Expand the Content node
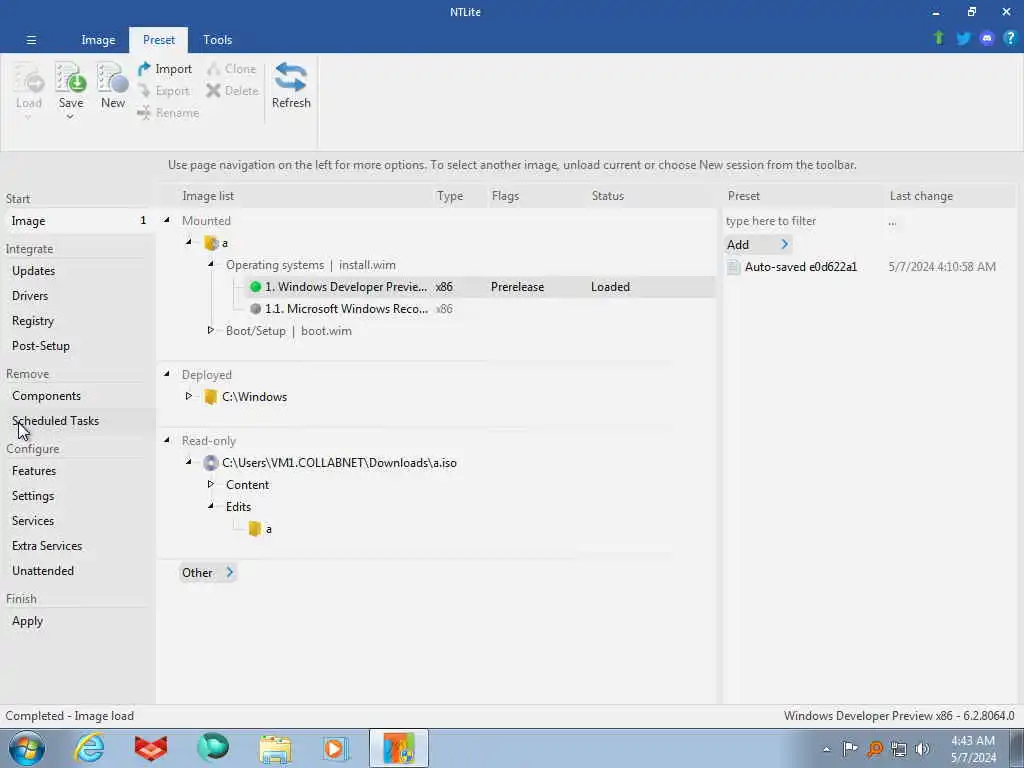The width and height of the screenshot is (1024, 768). (210, 484)
